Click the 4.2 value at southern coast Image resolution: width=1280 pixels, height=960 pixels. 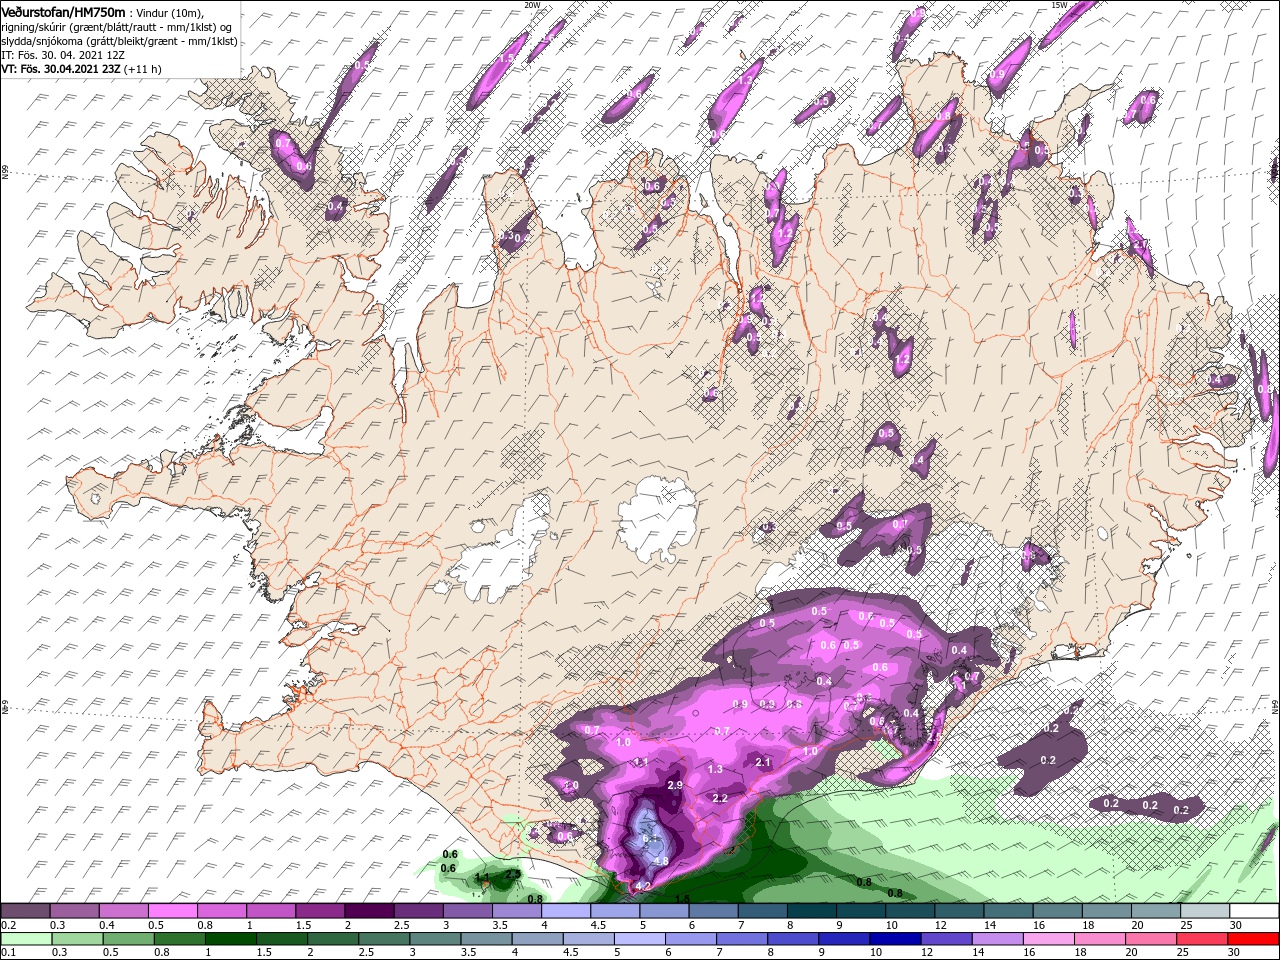coord(643,885)
